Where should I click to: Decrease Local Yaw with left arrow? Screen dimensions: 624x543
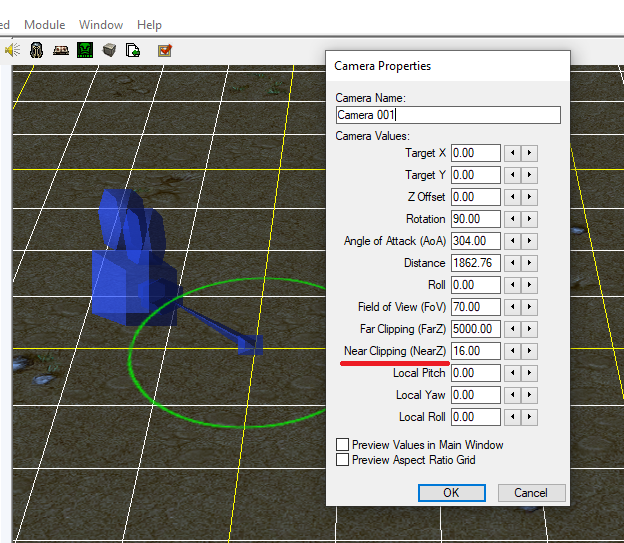pyautogui.click(x=513, y=395)
